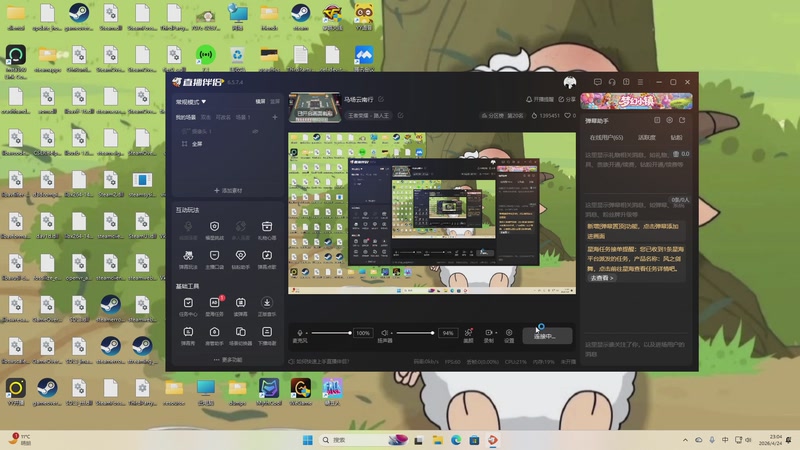Click the microphone 100% value field
The image size is (800, 450).
[x=363, y=333]
